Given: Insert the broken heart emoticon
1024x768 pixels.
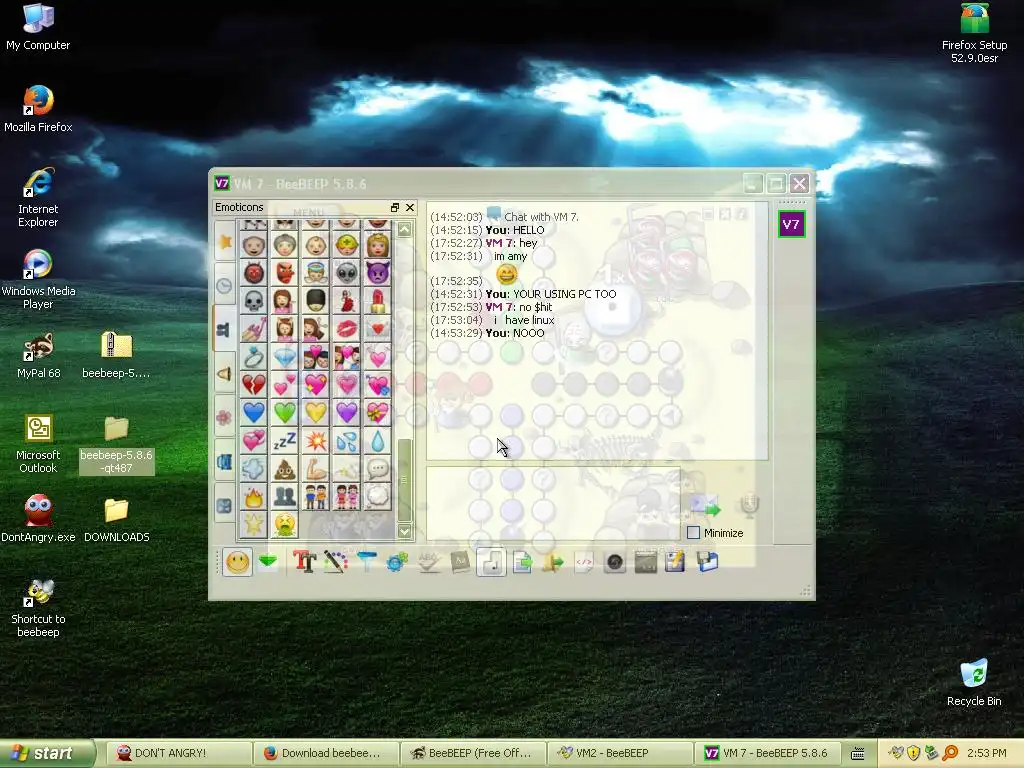Looking at the screenshot, I should 253,385.
